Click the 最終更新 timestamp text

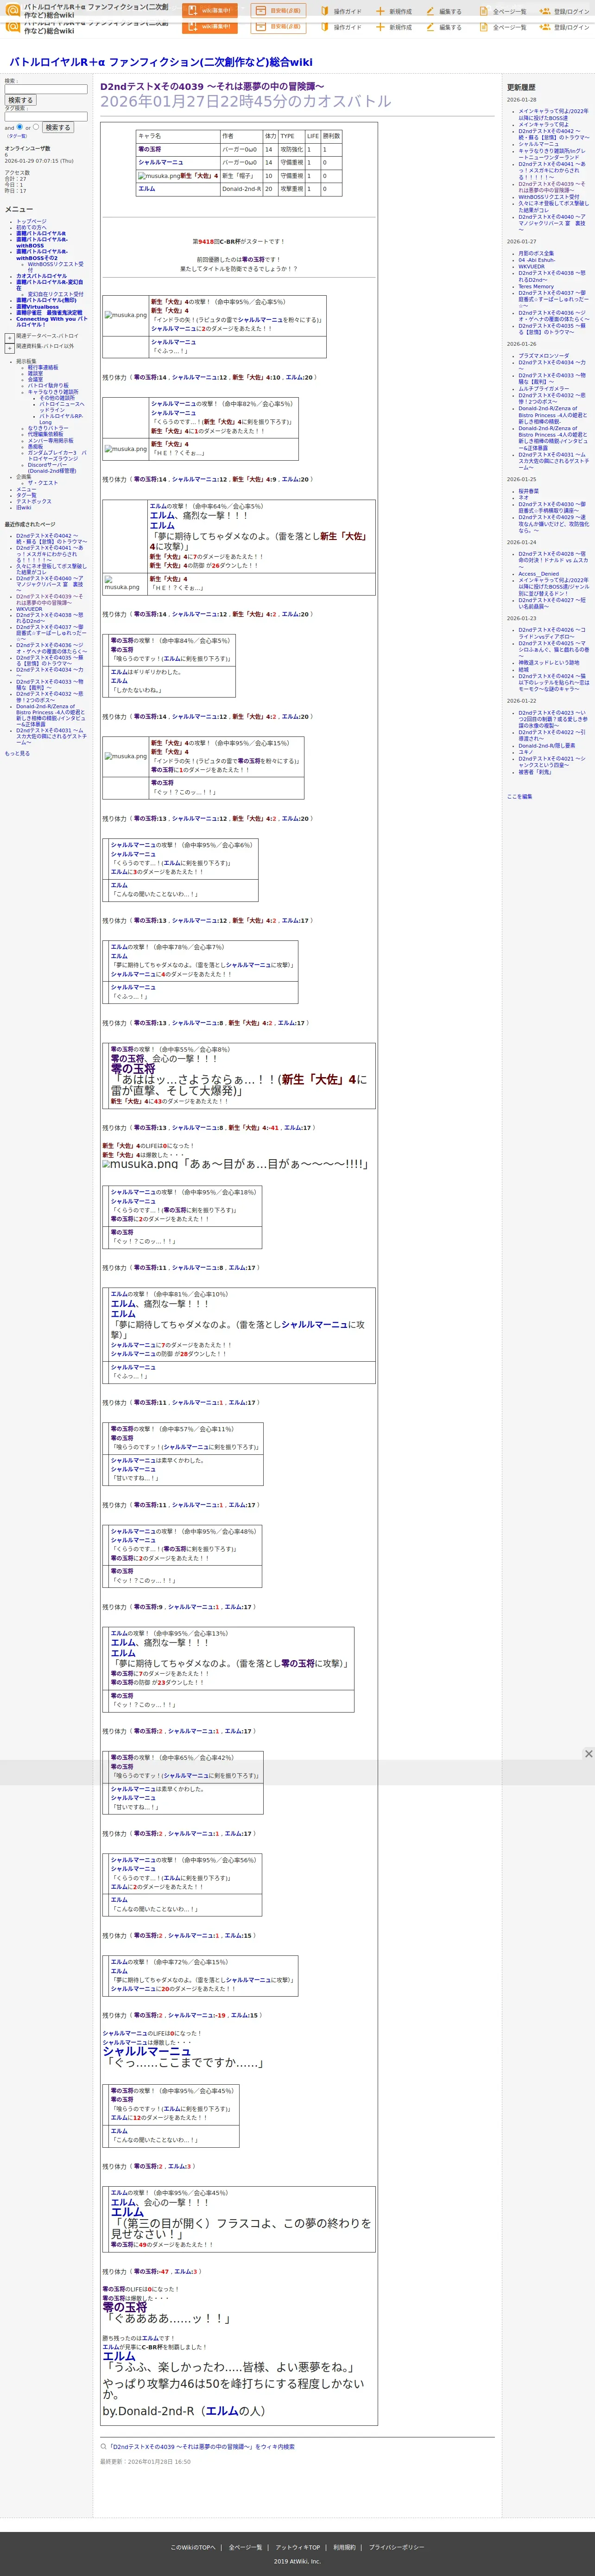[145, 2461]
